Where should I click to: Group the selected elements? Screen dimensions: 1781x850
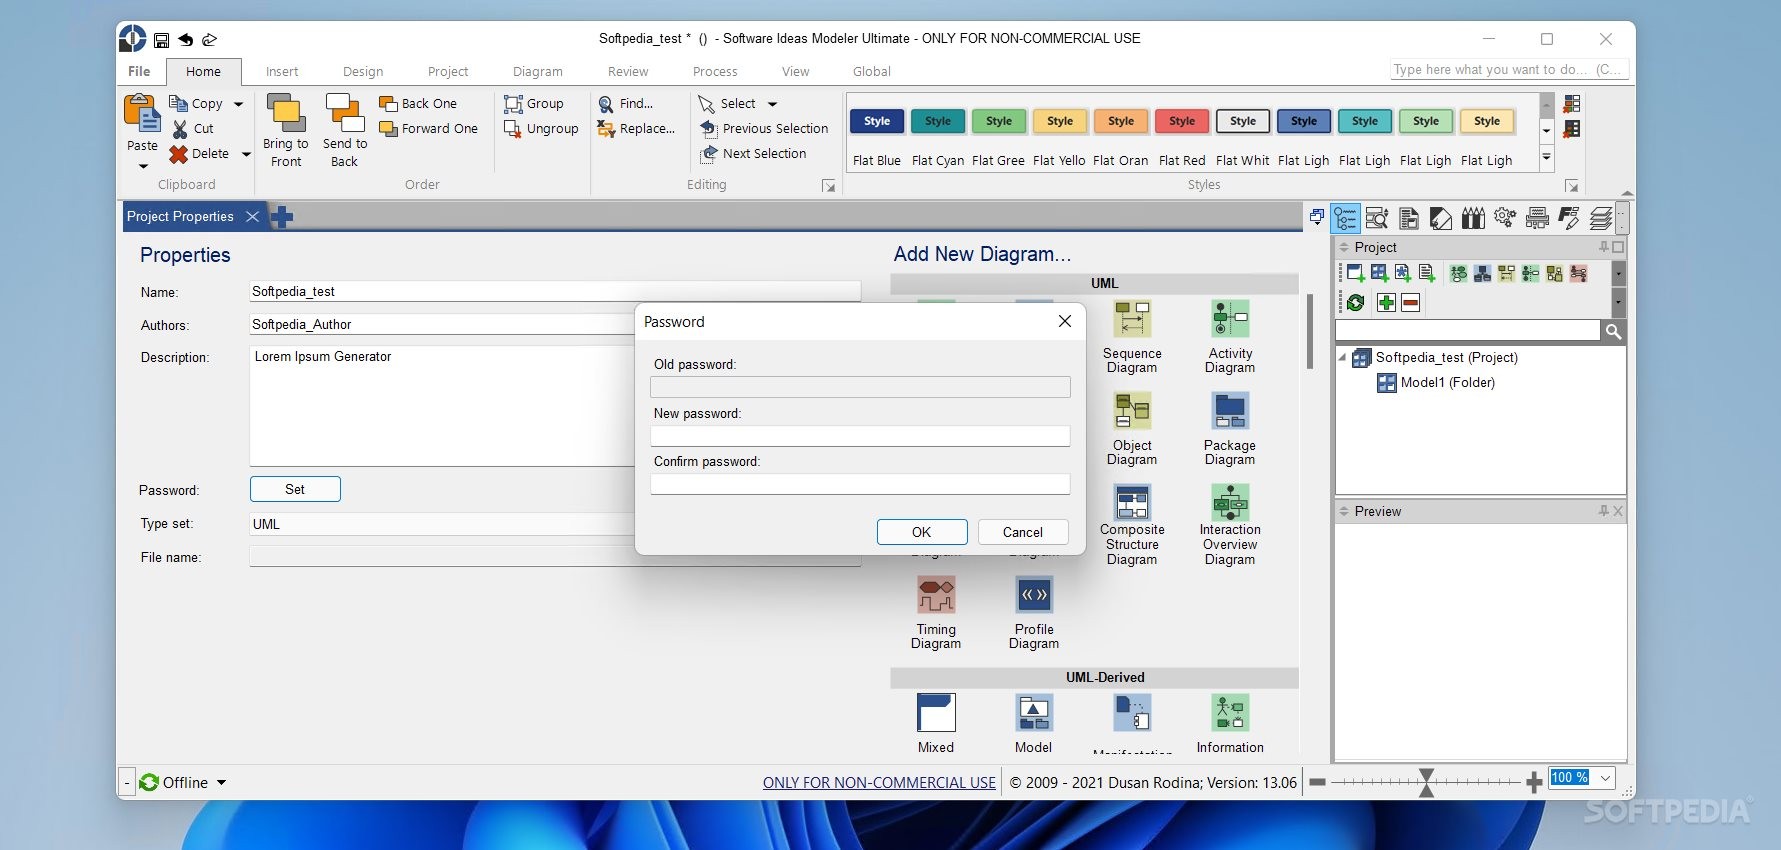click(534, 104)
